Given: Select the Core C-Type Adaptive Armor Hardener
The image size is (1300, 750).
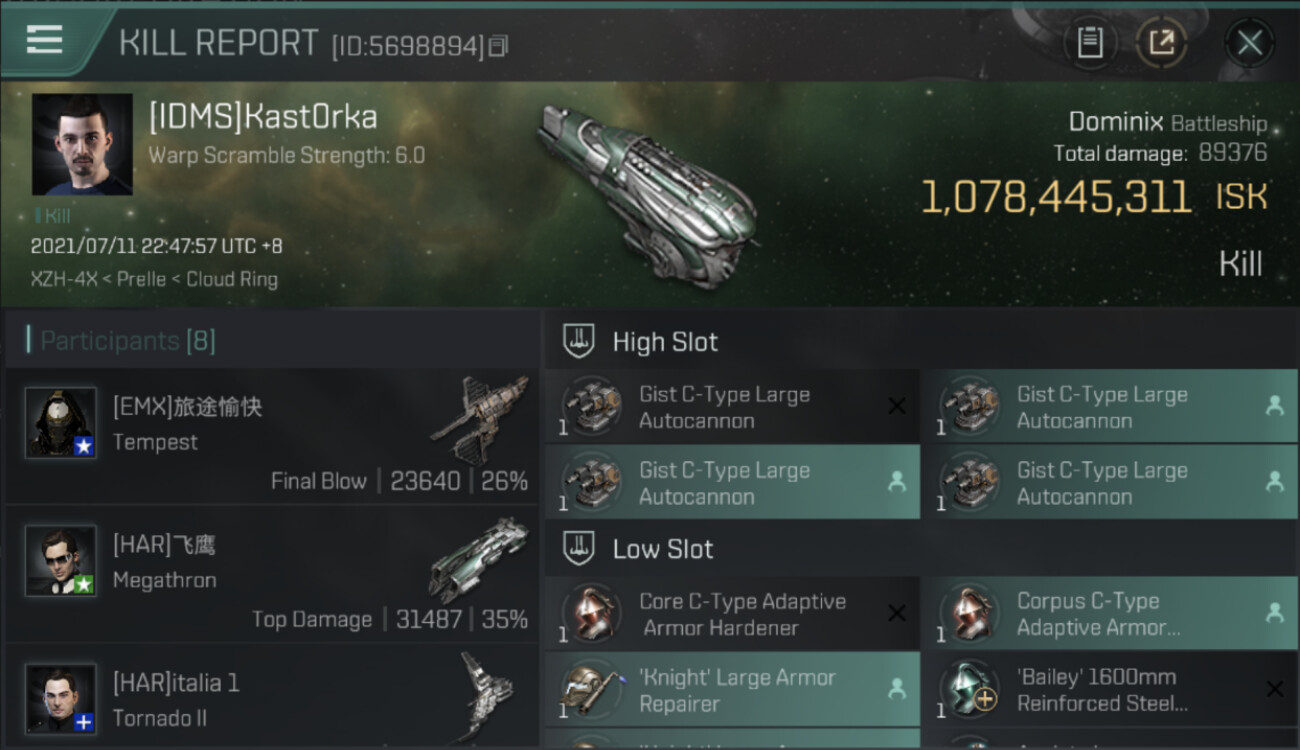Looking at the screenshot, I should click(742, 614).
